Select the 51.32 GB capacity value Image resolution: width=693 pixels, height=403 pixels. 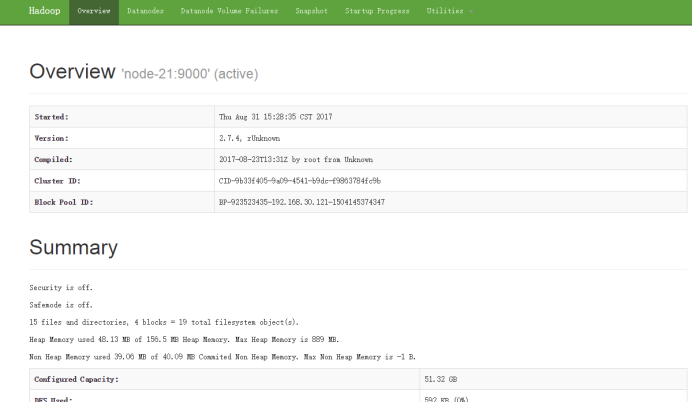(x=441, y=379)
